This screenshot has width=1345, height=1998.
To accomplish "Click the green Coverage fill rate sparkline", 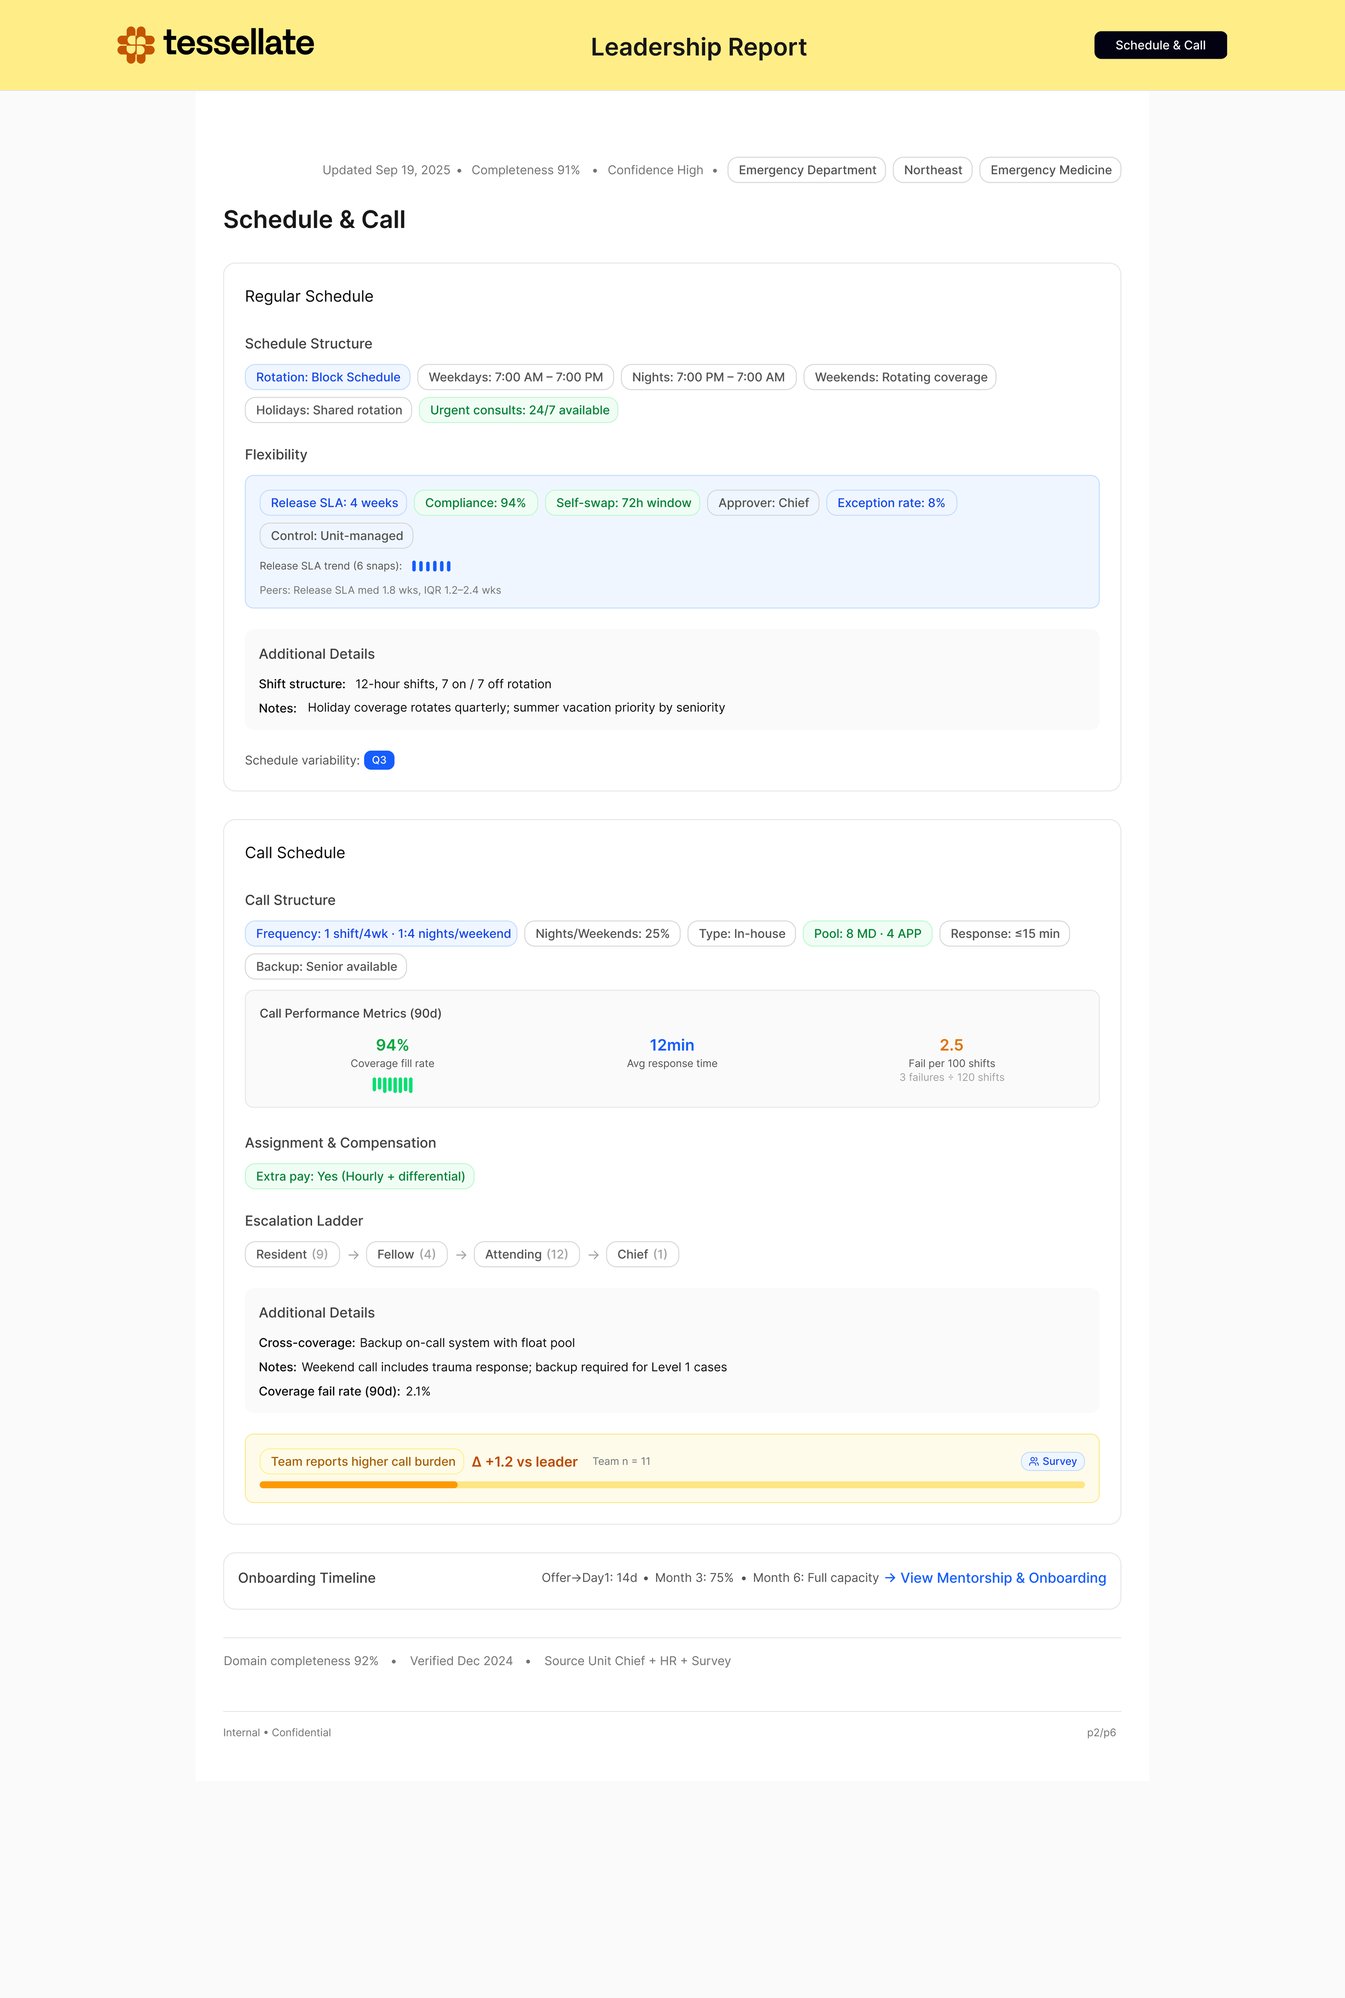I will point(392,1085).
